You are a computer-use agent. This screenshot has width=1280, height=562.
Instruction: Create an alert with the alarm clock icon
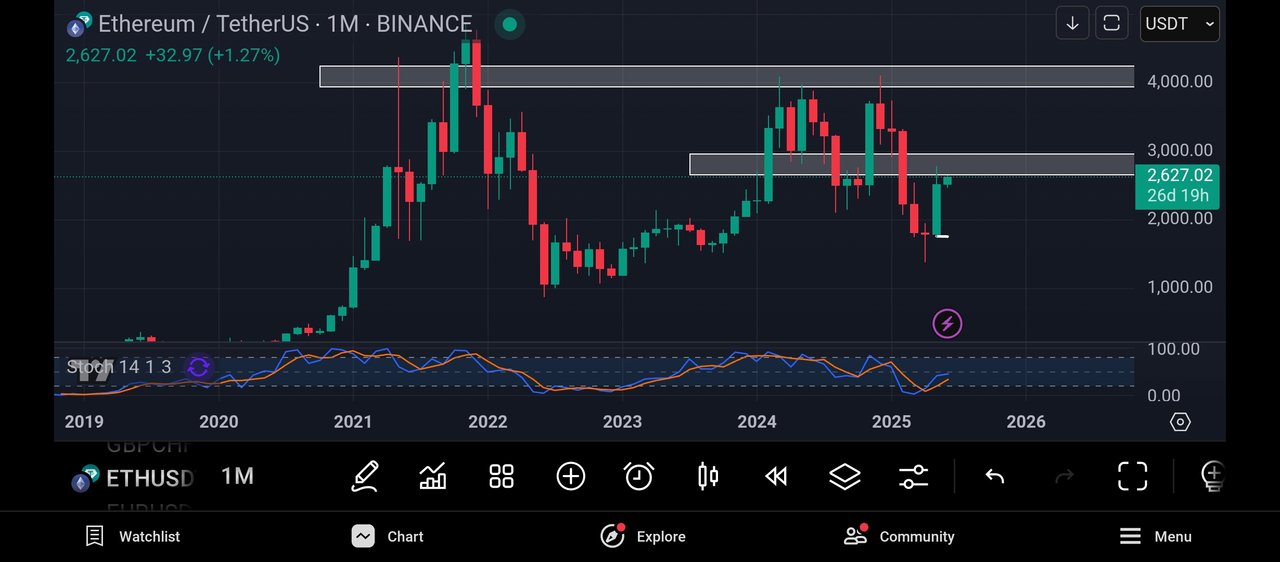pos(639,476)
